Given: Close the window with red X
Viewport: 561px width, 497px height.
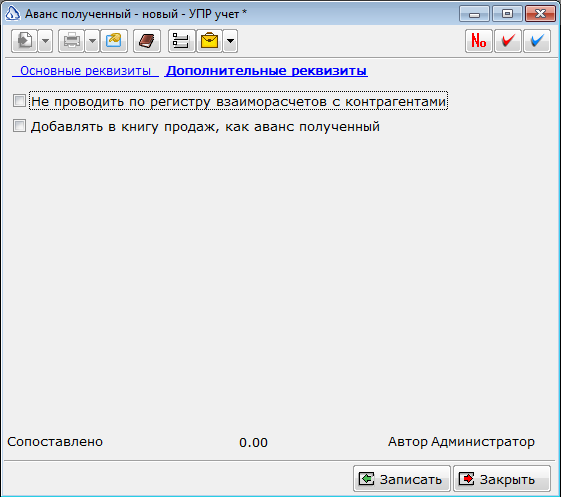Looking at the screenshot, I should point(540,14).
